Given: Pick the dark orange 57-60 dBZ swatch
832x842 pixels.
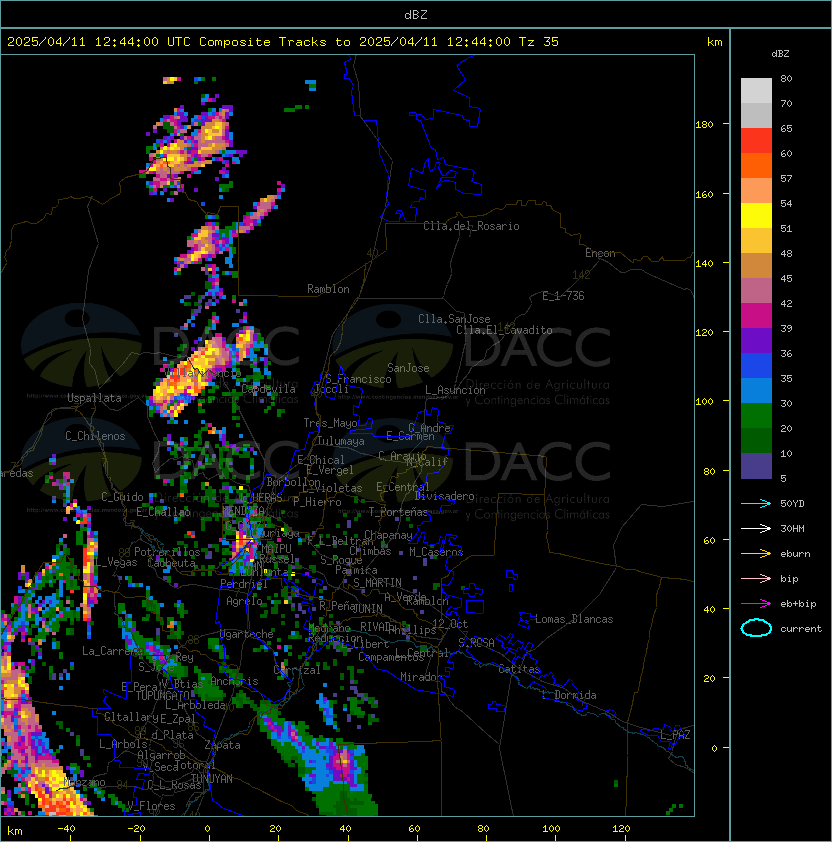Looking at the screenshot, I should (x=756, y=166).
